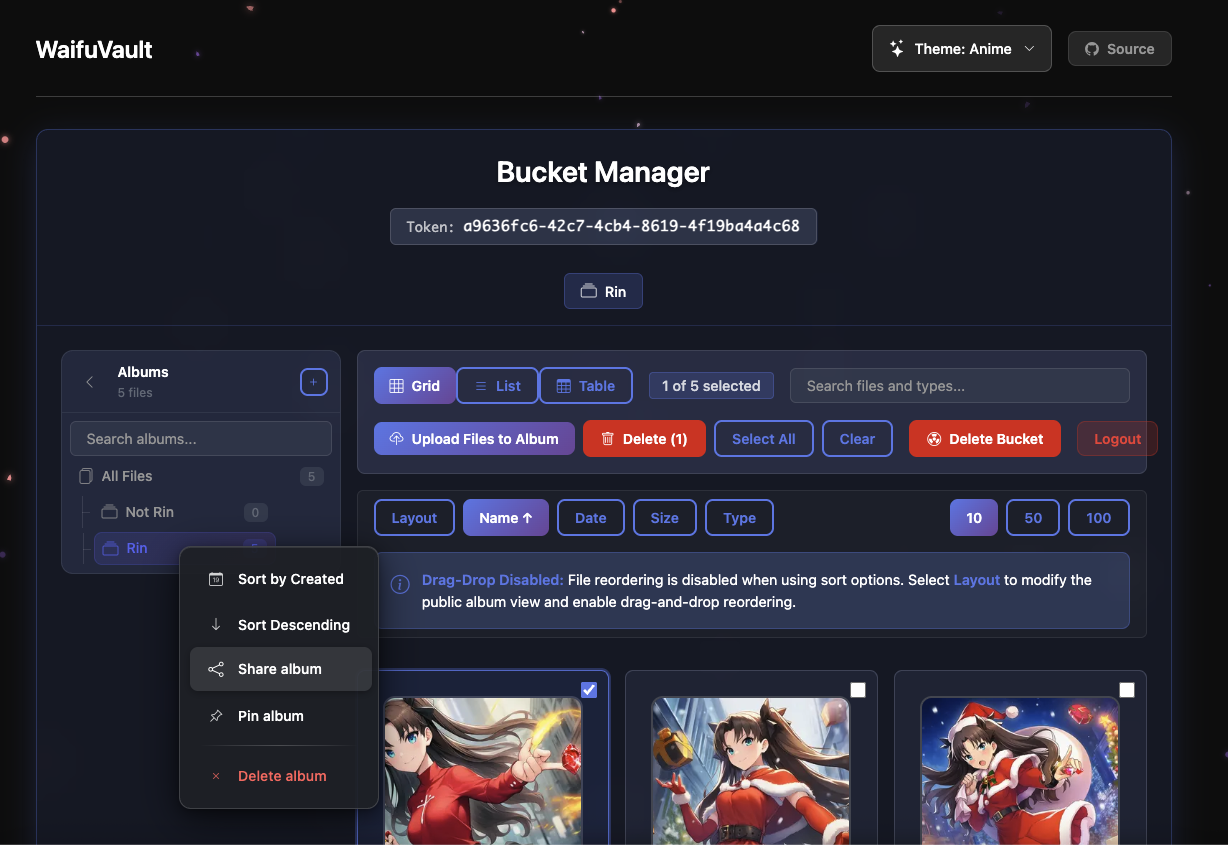
Task: Click the down arrow icon next to Sort Descending
Action: click(216, 625)
